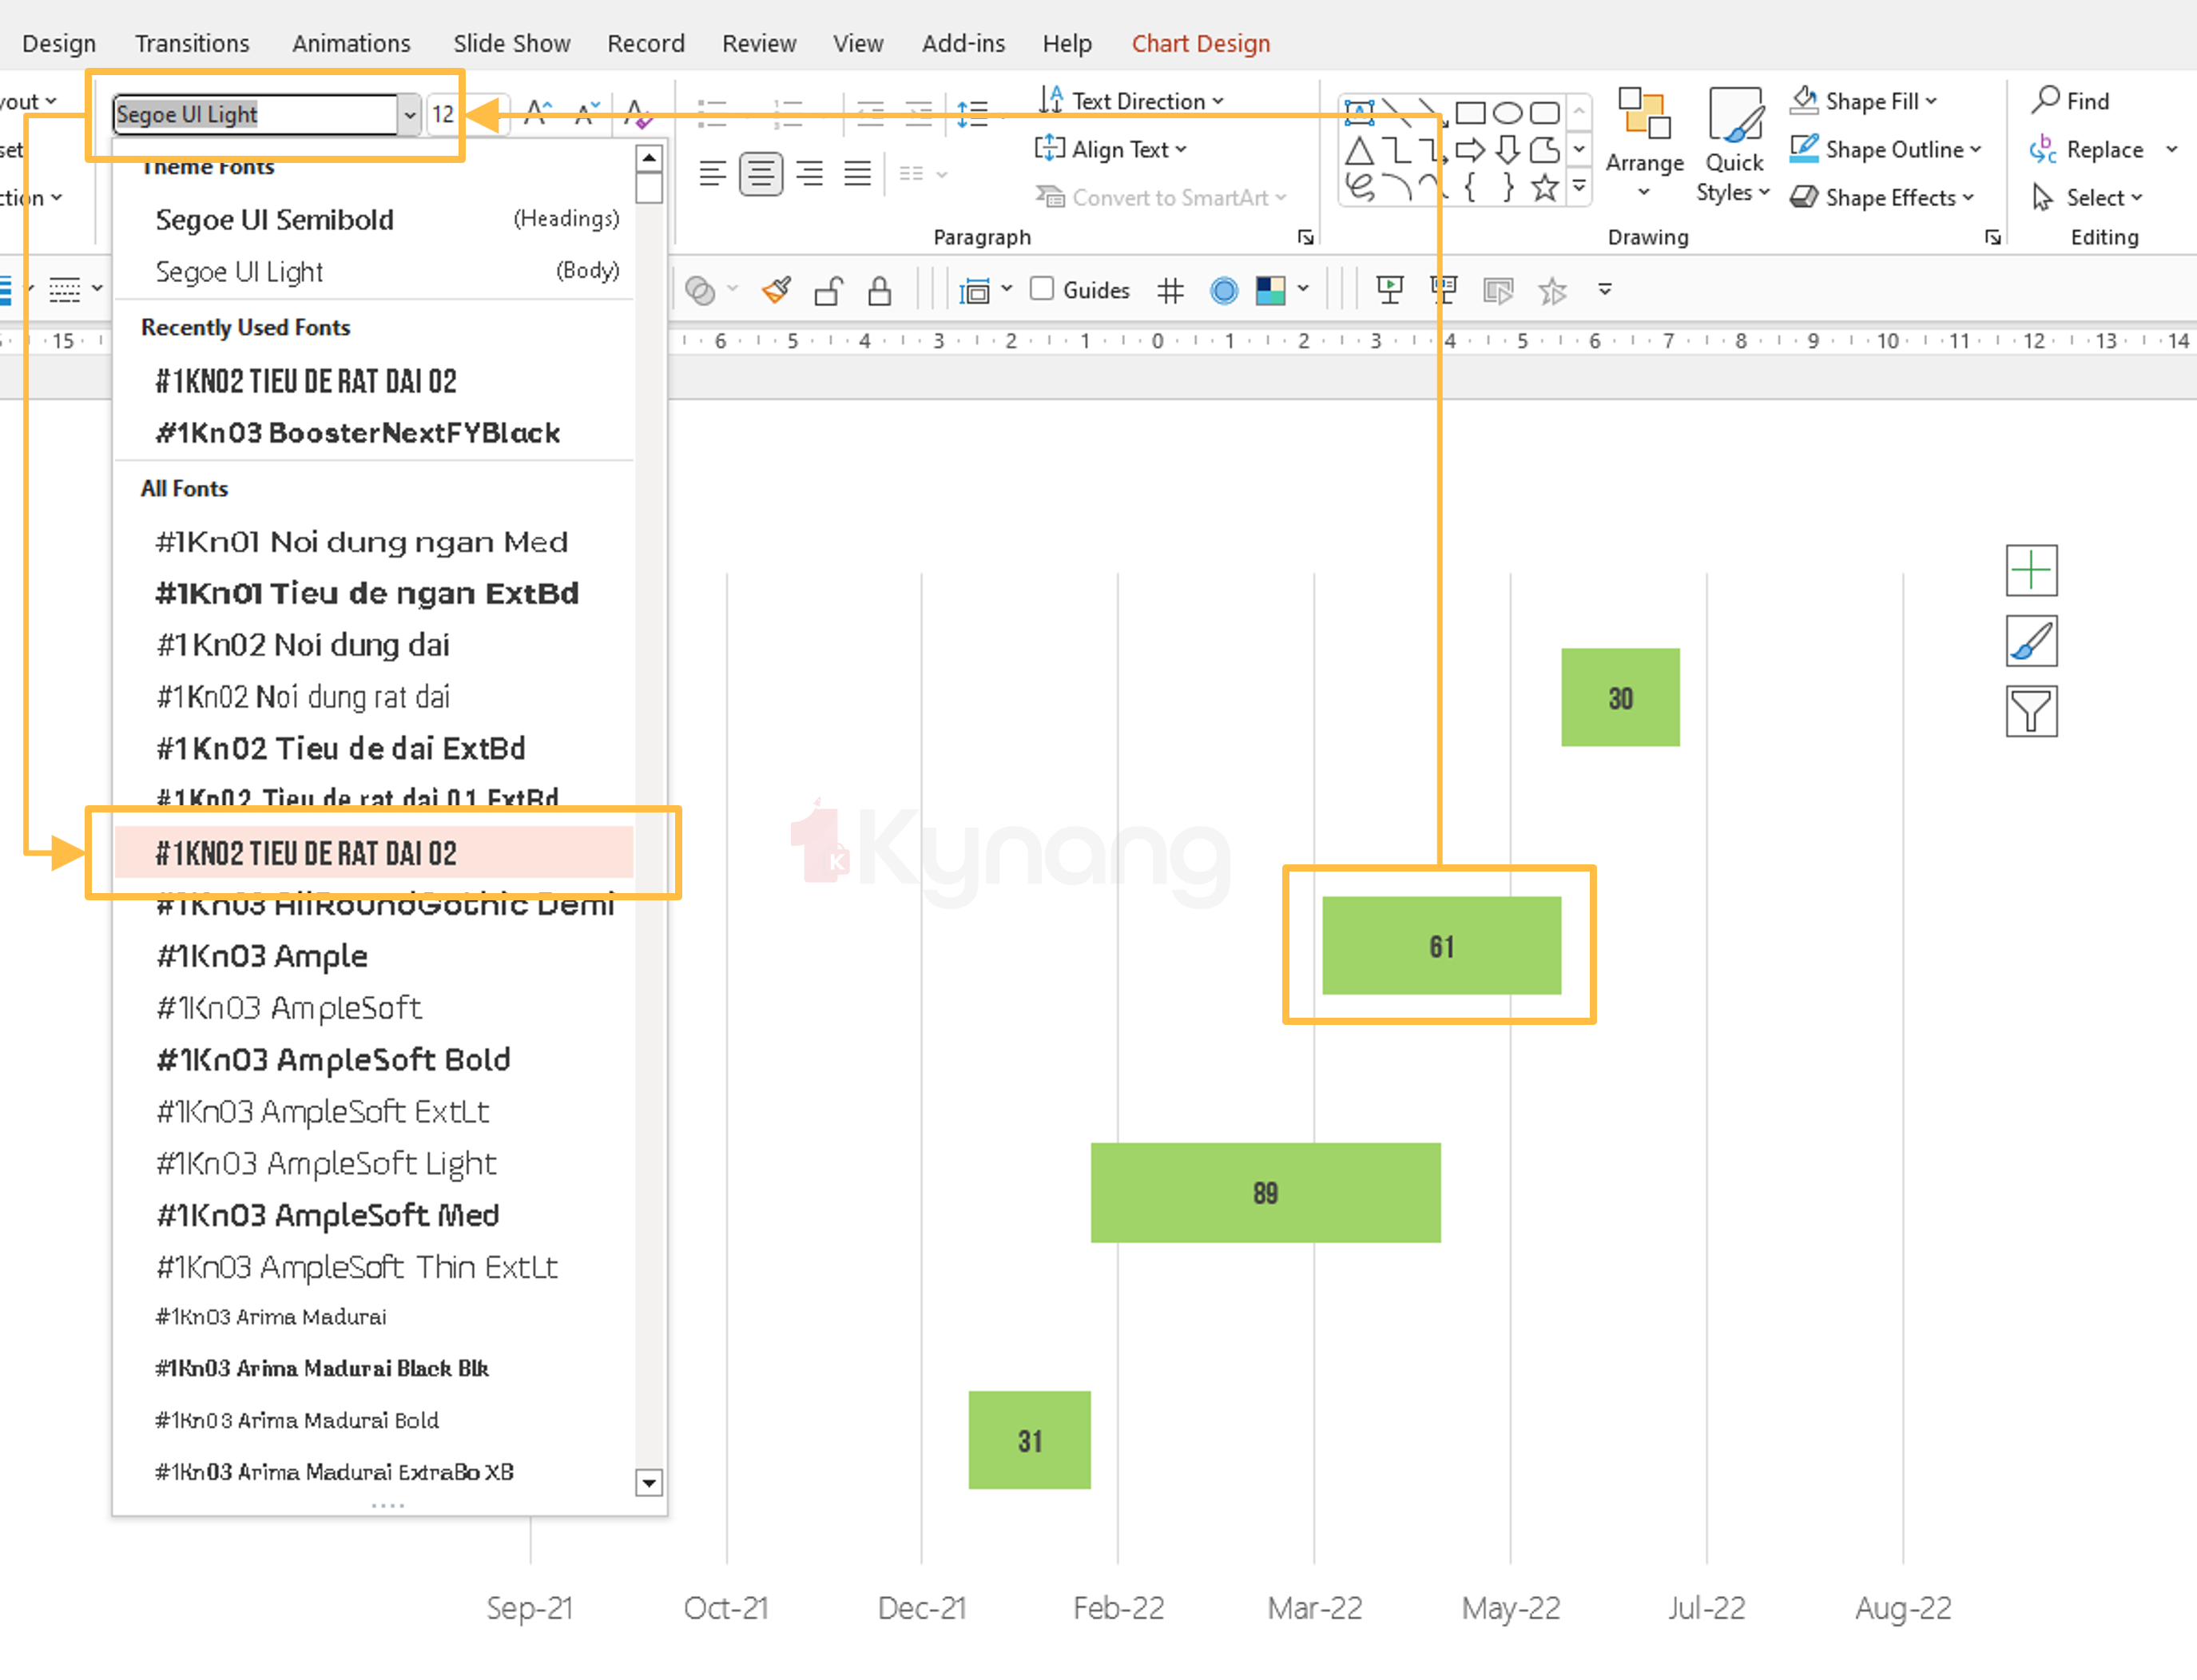Select the rectangle shape in gallery

point(1470,112)
